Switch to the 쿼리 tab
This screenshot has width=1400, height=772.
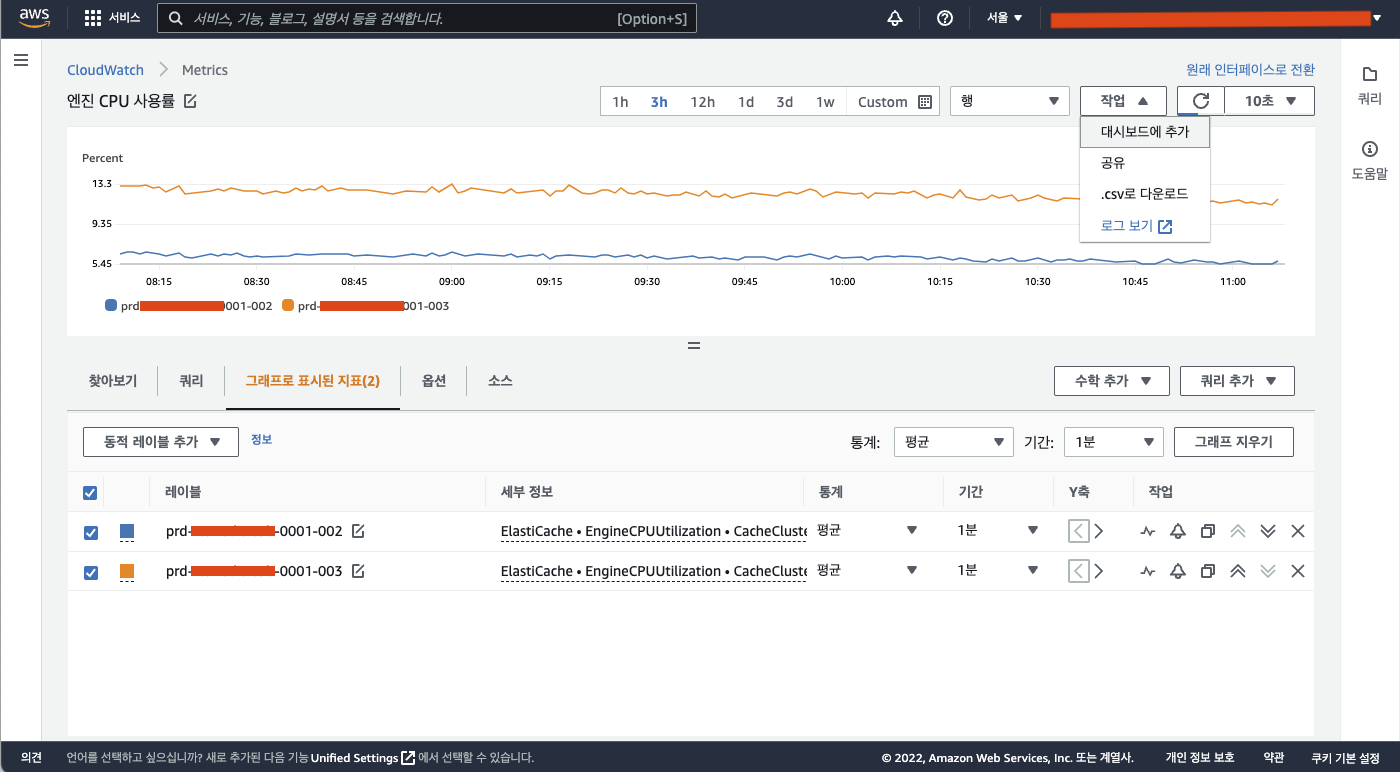(x=191, y=381)
